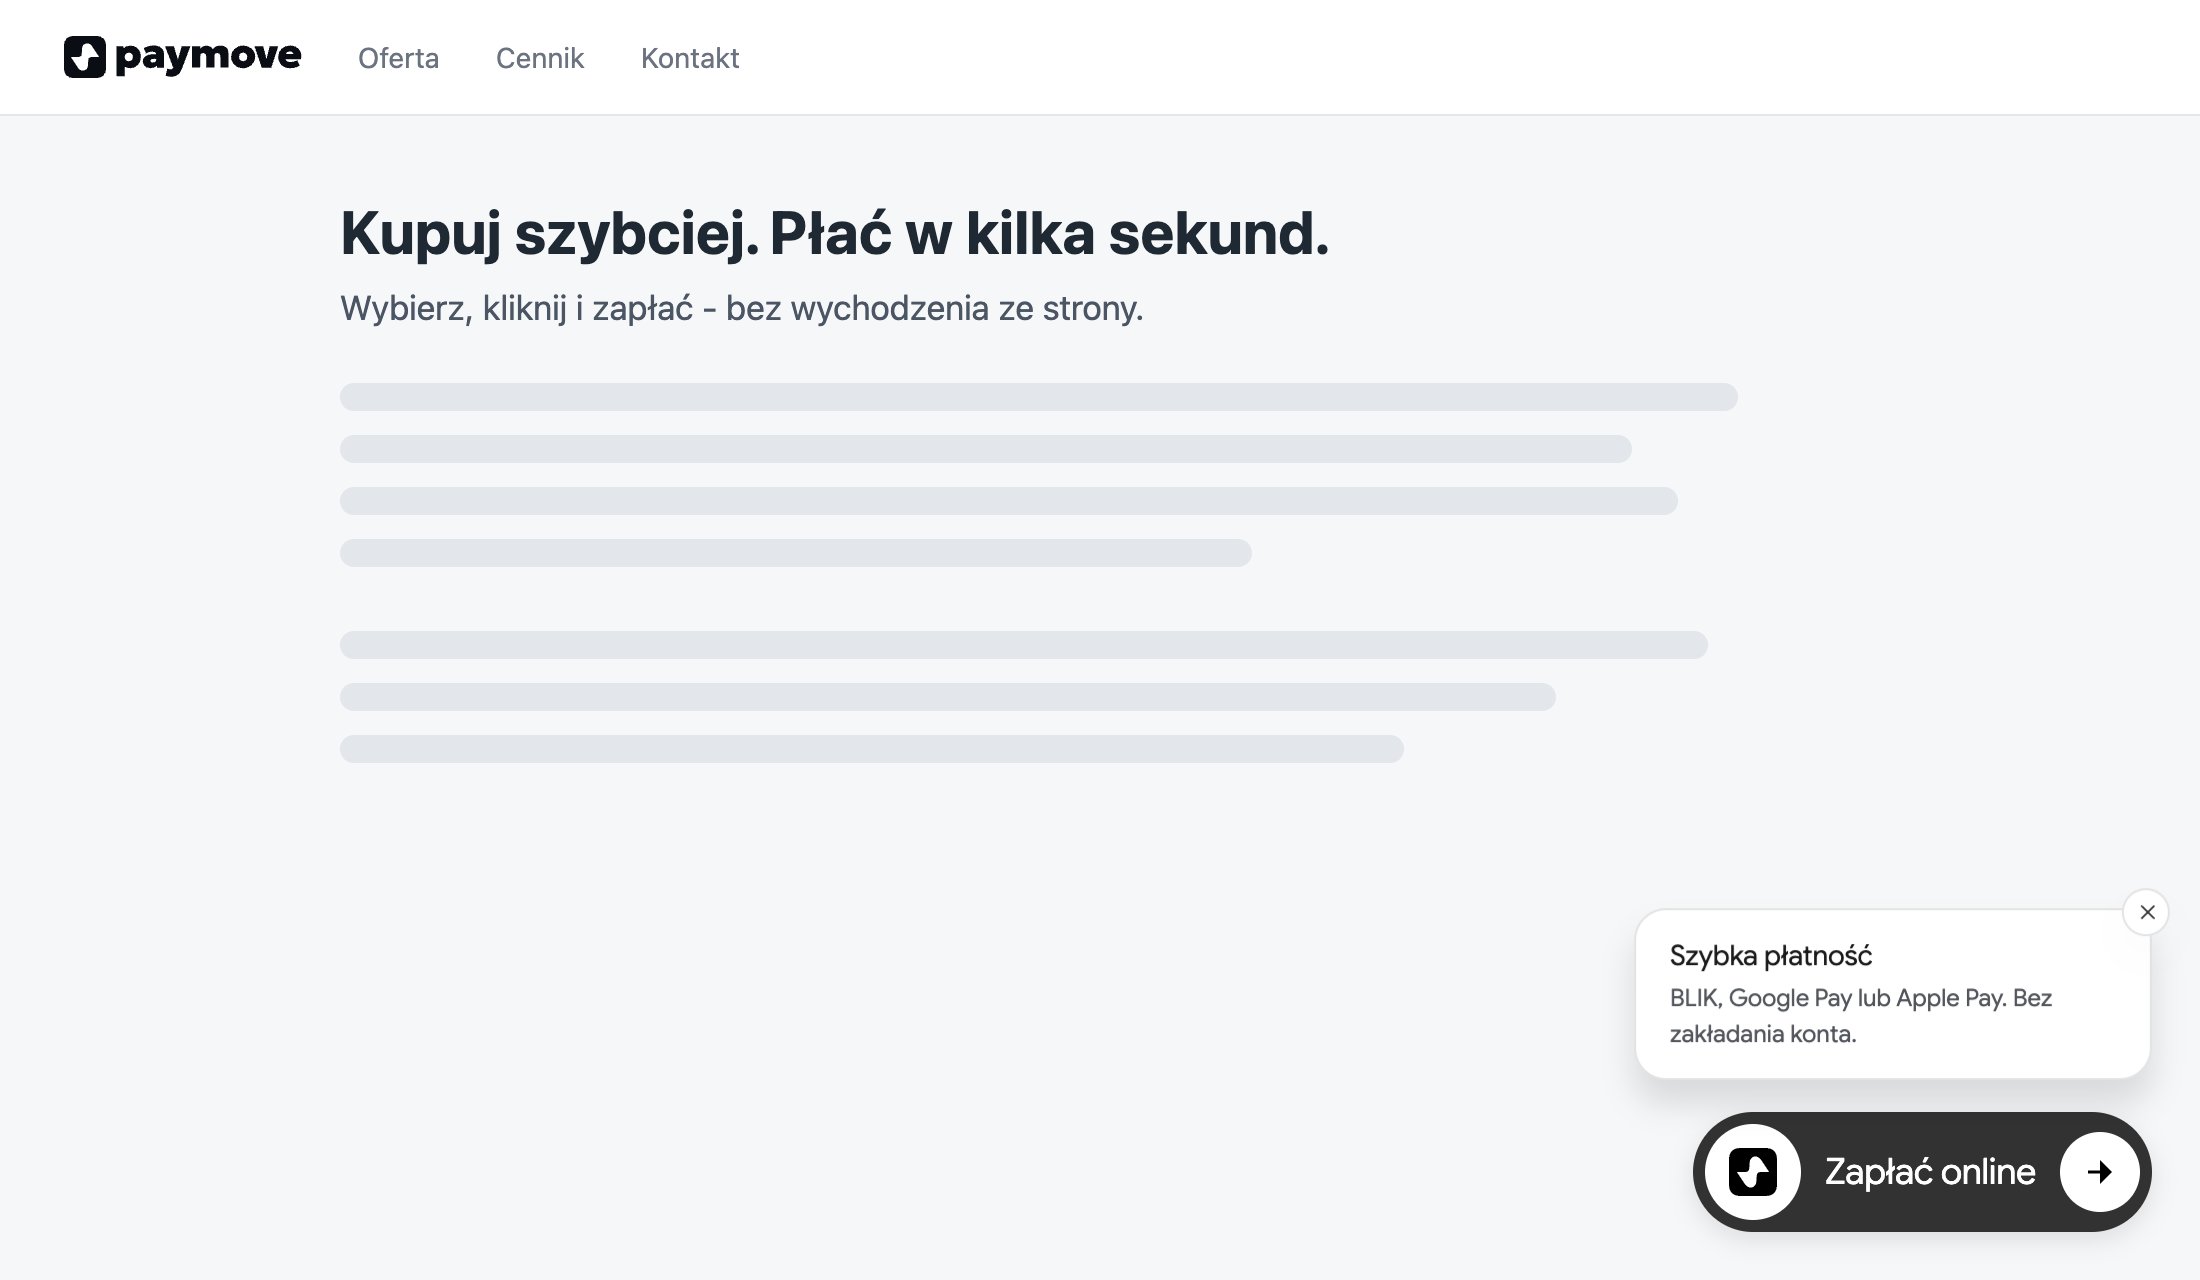Screen dimensions: 2200x1280
Task: Click the subtitle Wybierz, kliknij i zapłać
Action: click(741, 308)
